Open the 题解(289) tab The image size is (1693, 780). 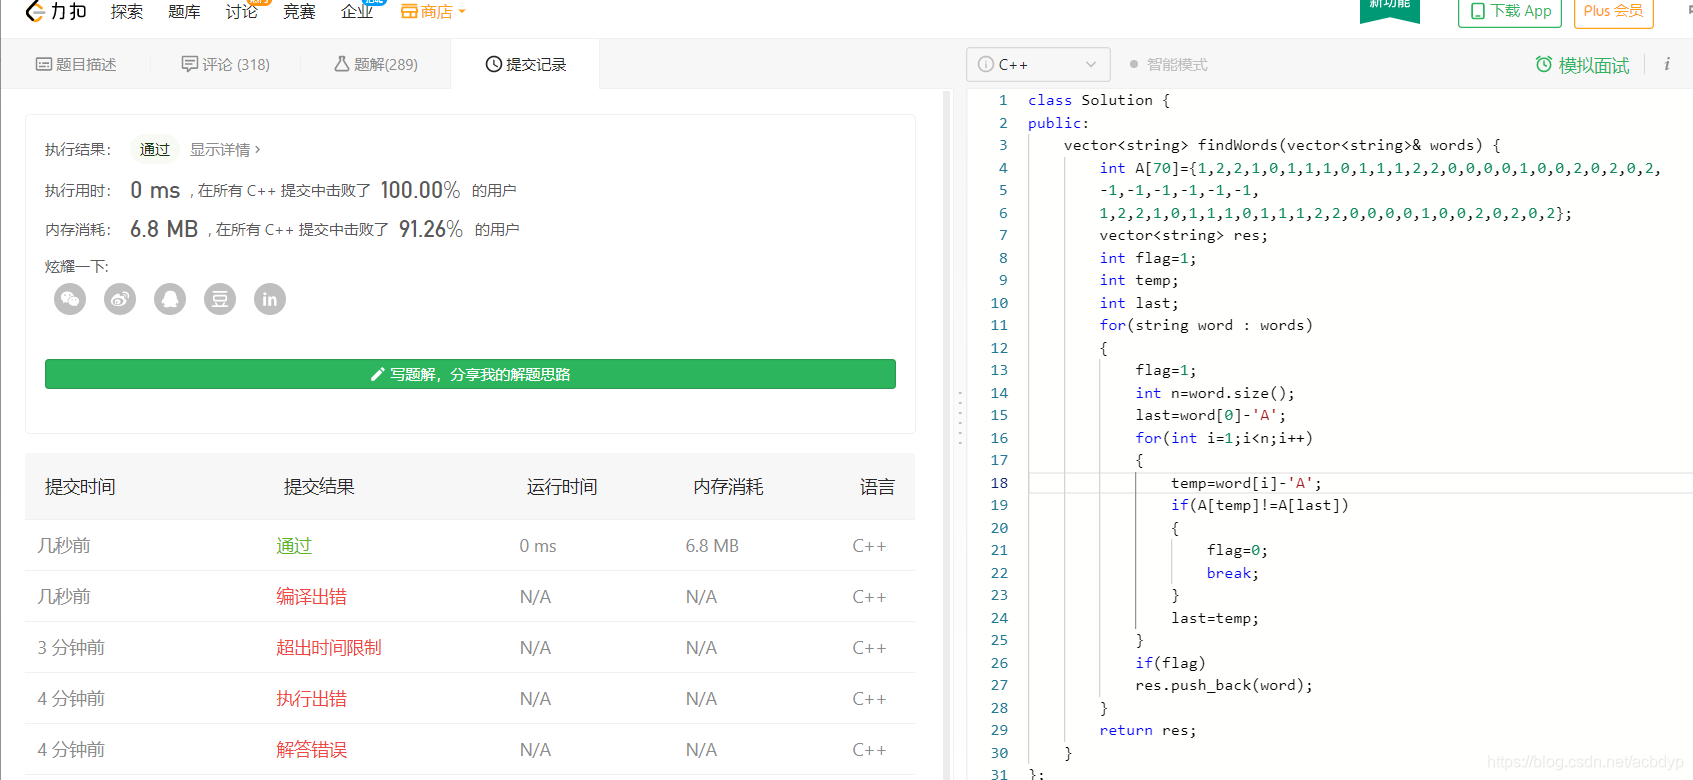click(376, 64)
